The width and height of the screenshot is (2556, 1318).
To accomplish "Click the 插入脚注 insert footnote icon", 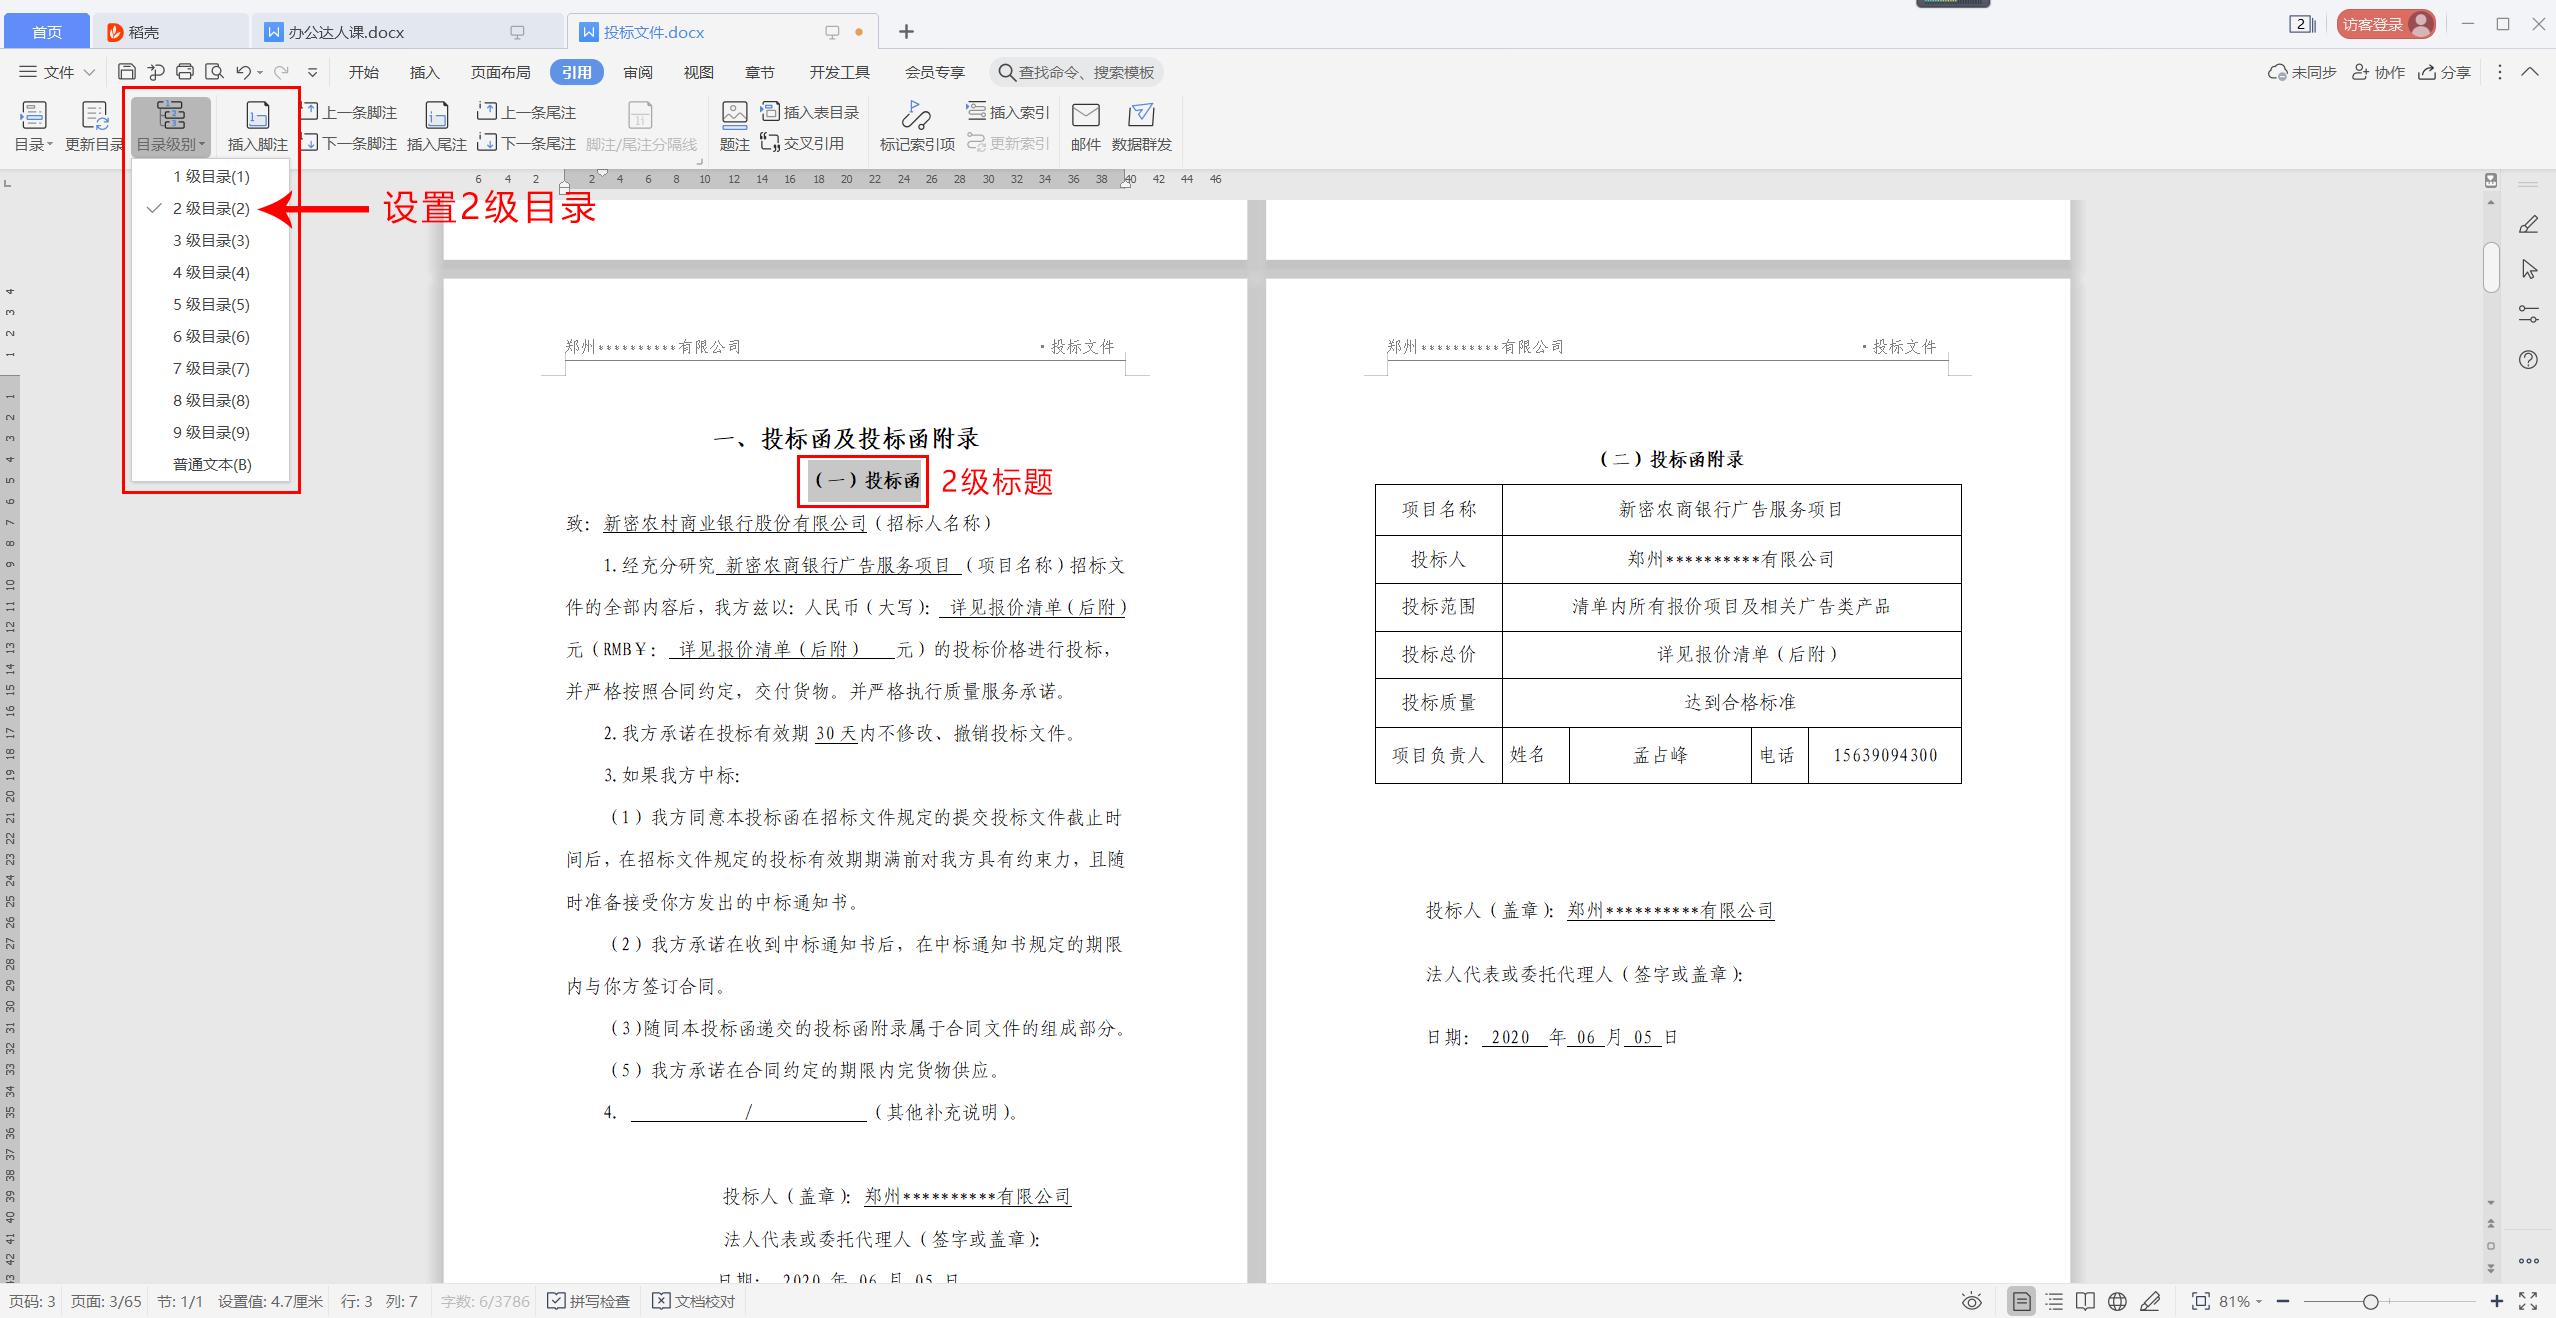I will 257,126.
